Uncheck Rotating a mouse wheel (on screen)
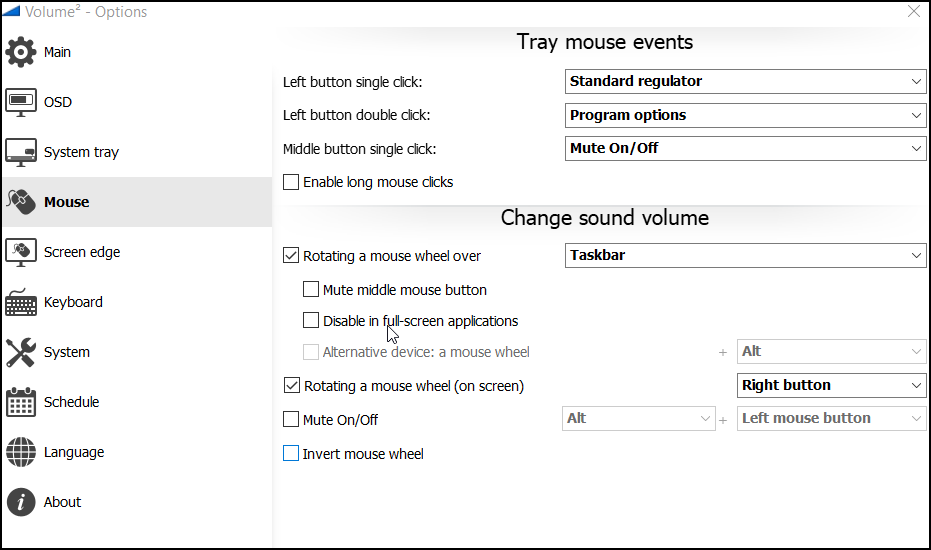This screenshot has width=931, height=550. [292, 385]
